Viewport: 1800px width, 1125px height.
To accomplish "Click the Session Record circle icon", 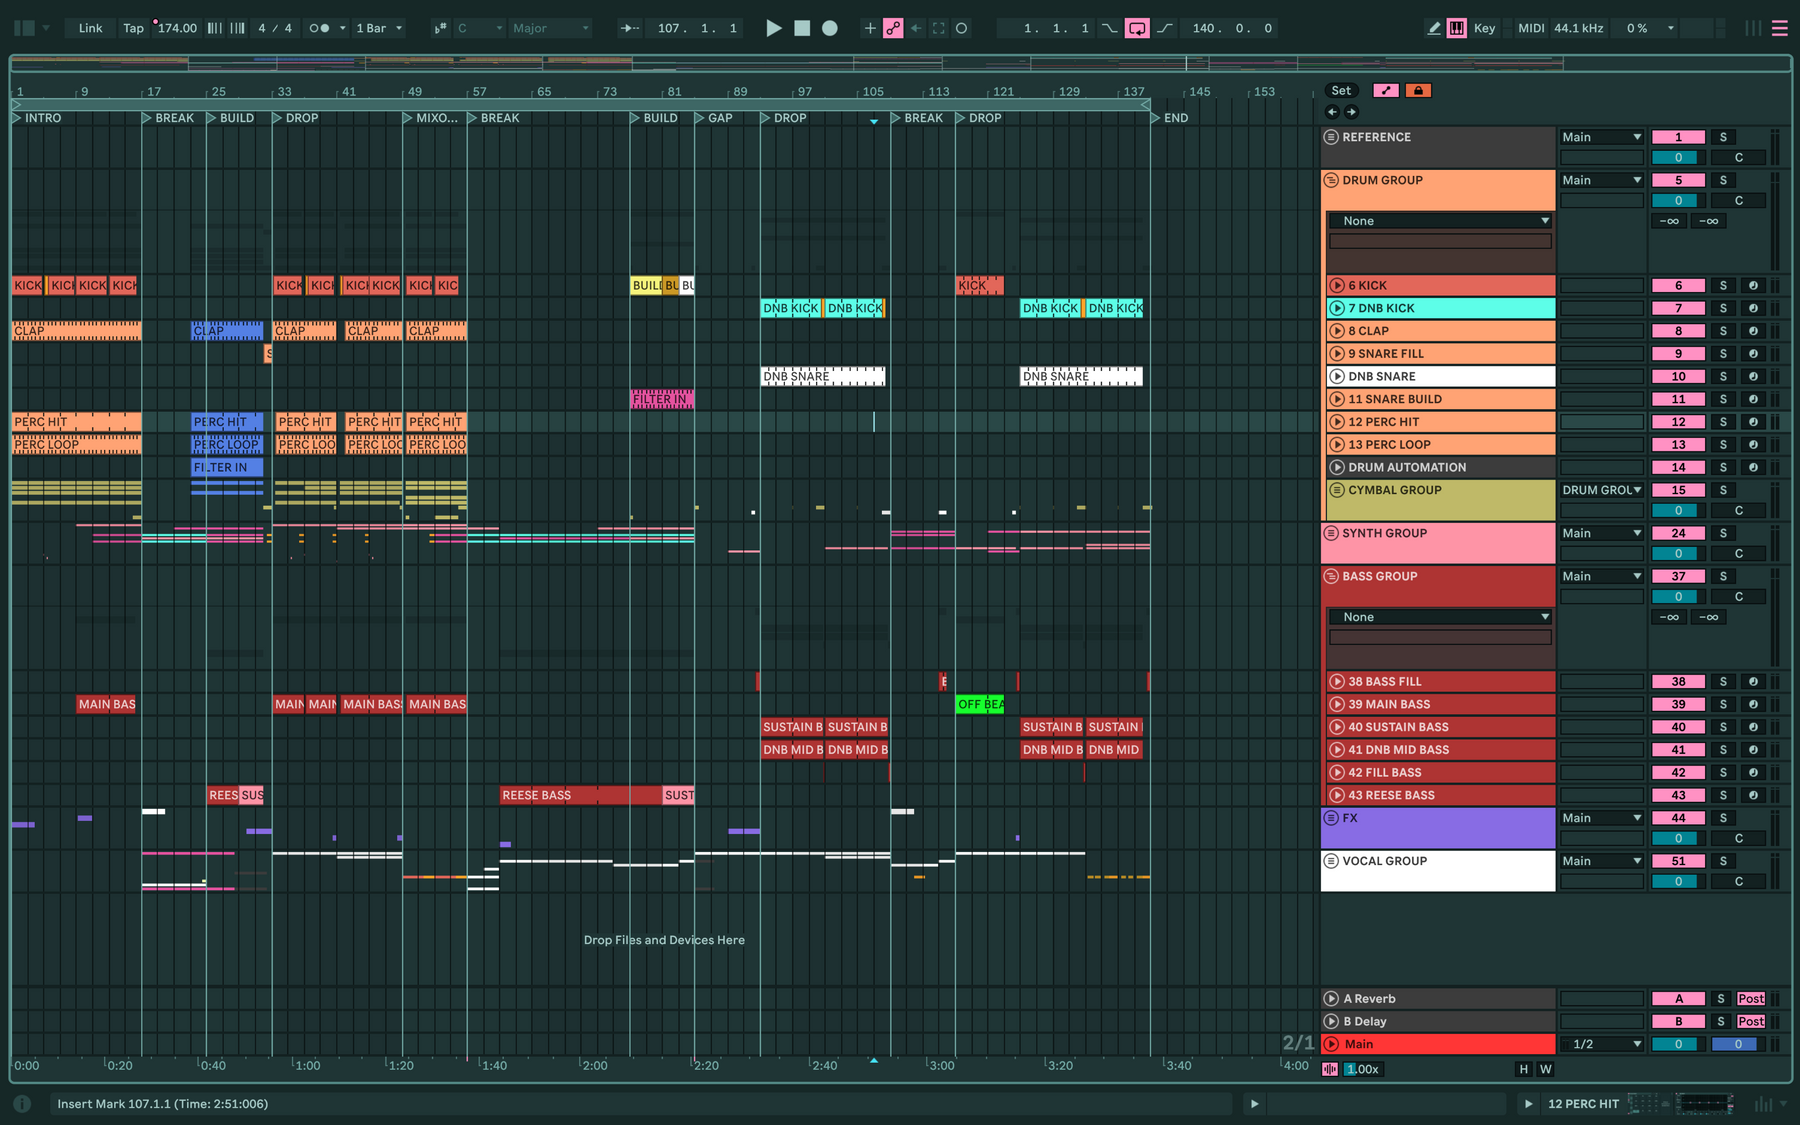I will [962, 28].
